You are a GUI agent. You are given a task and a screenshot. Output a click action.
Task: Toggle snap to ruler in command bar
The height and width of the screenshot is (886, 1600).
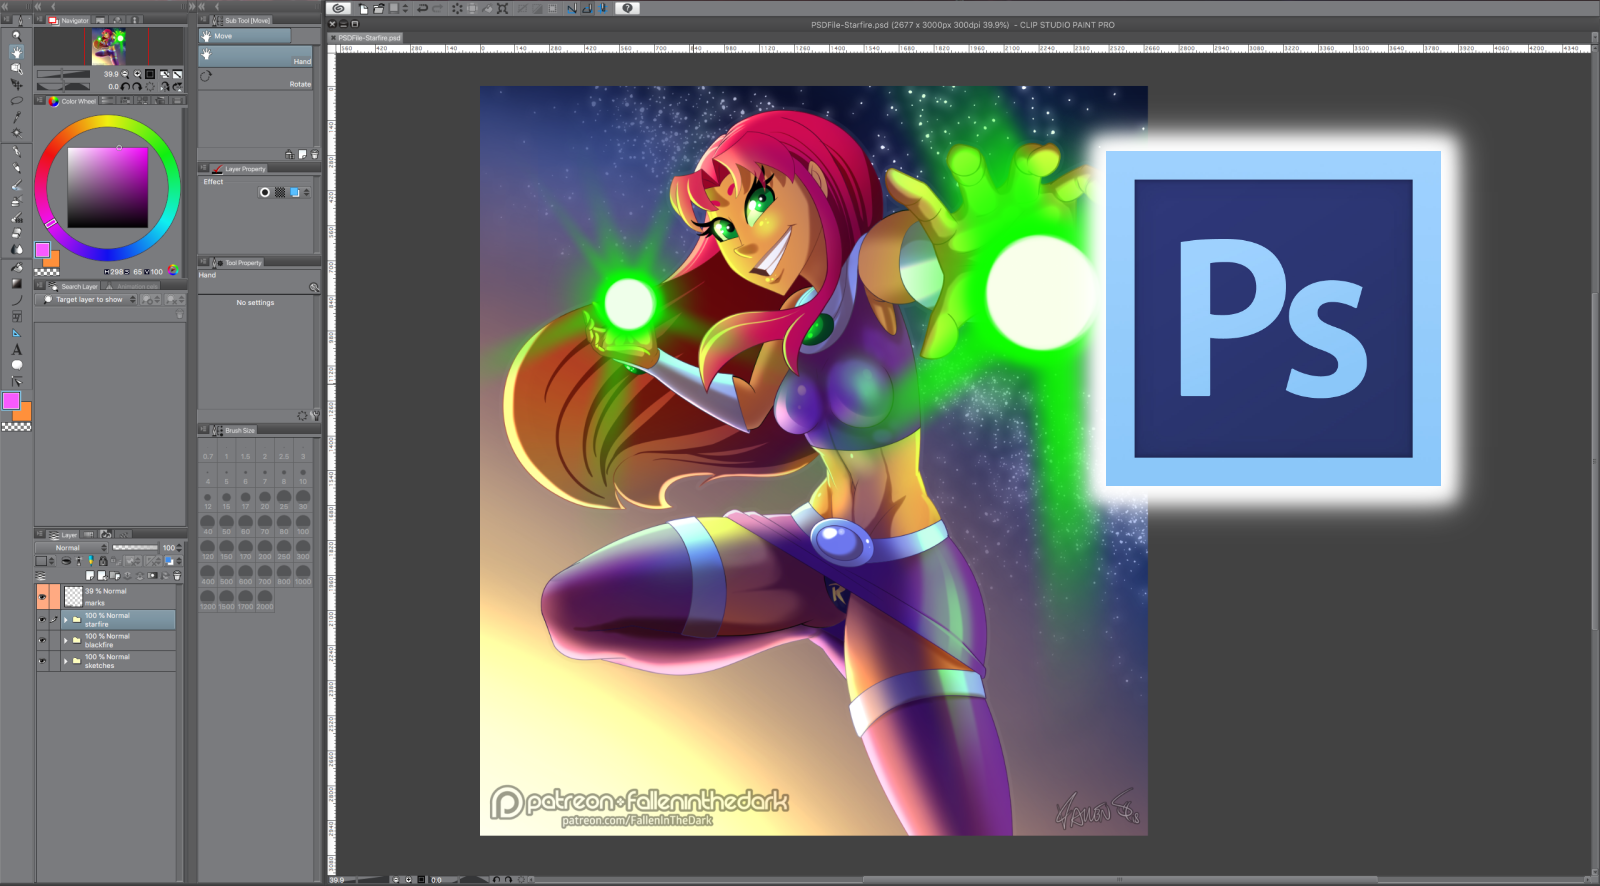[x=571, y=8]
